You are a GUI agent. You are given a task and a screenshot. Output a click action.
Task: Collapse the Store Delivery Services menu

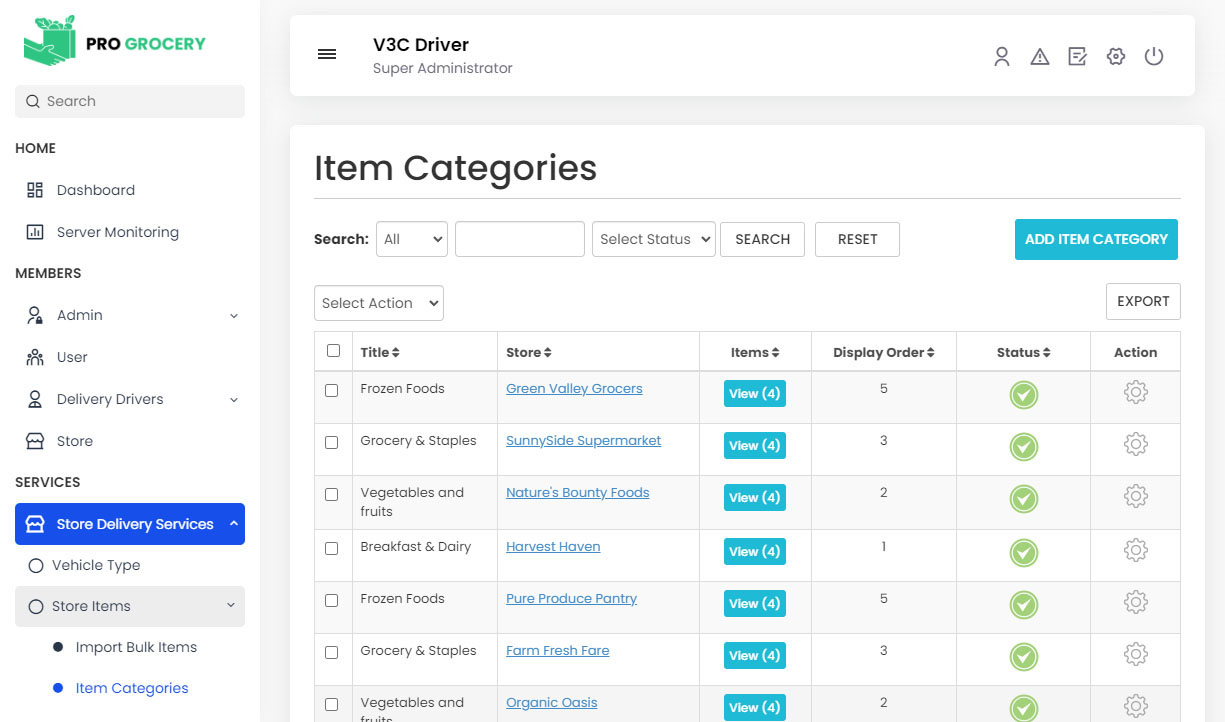tap(130, 524)
